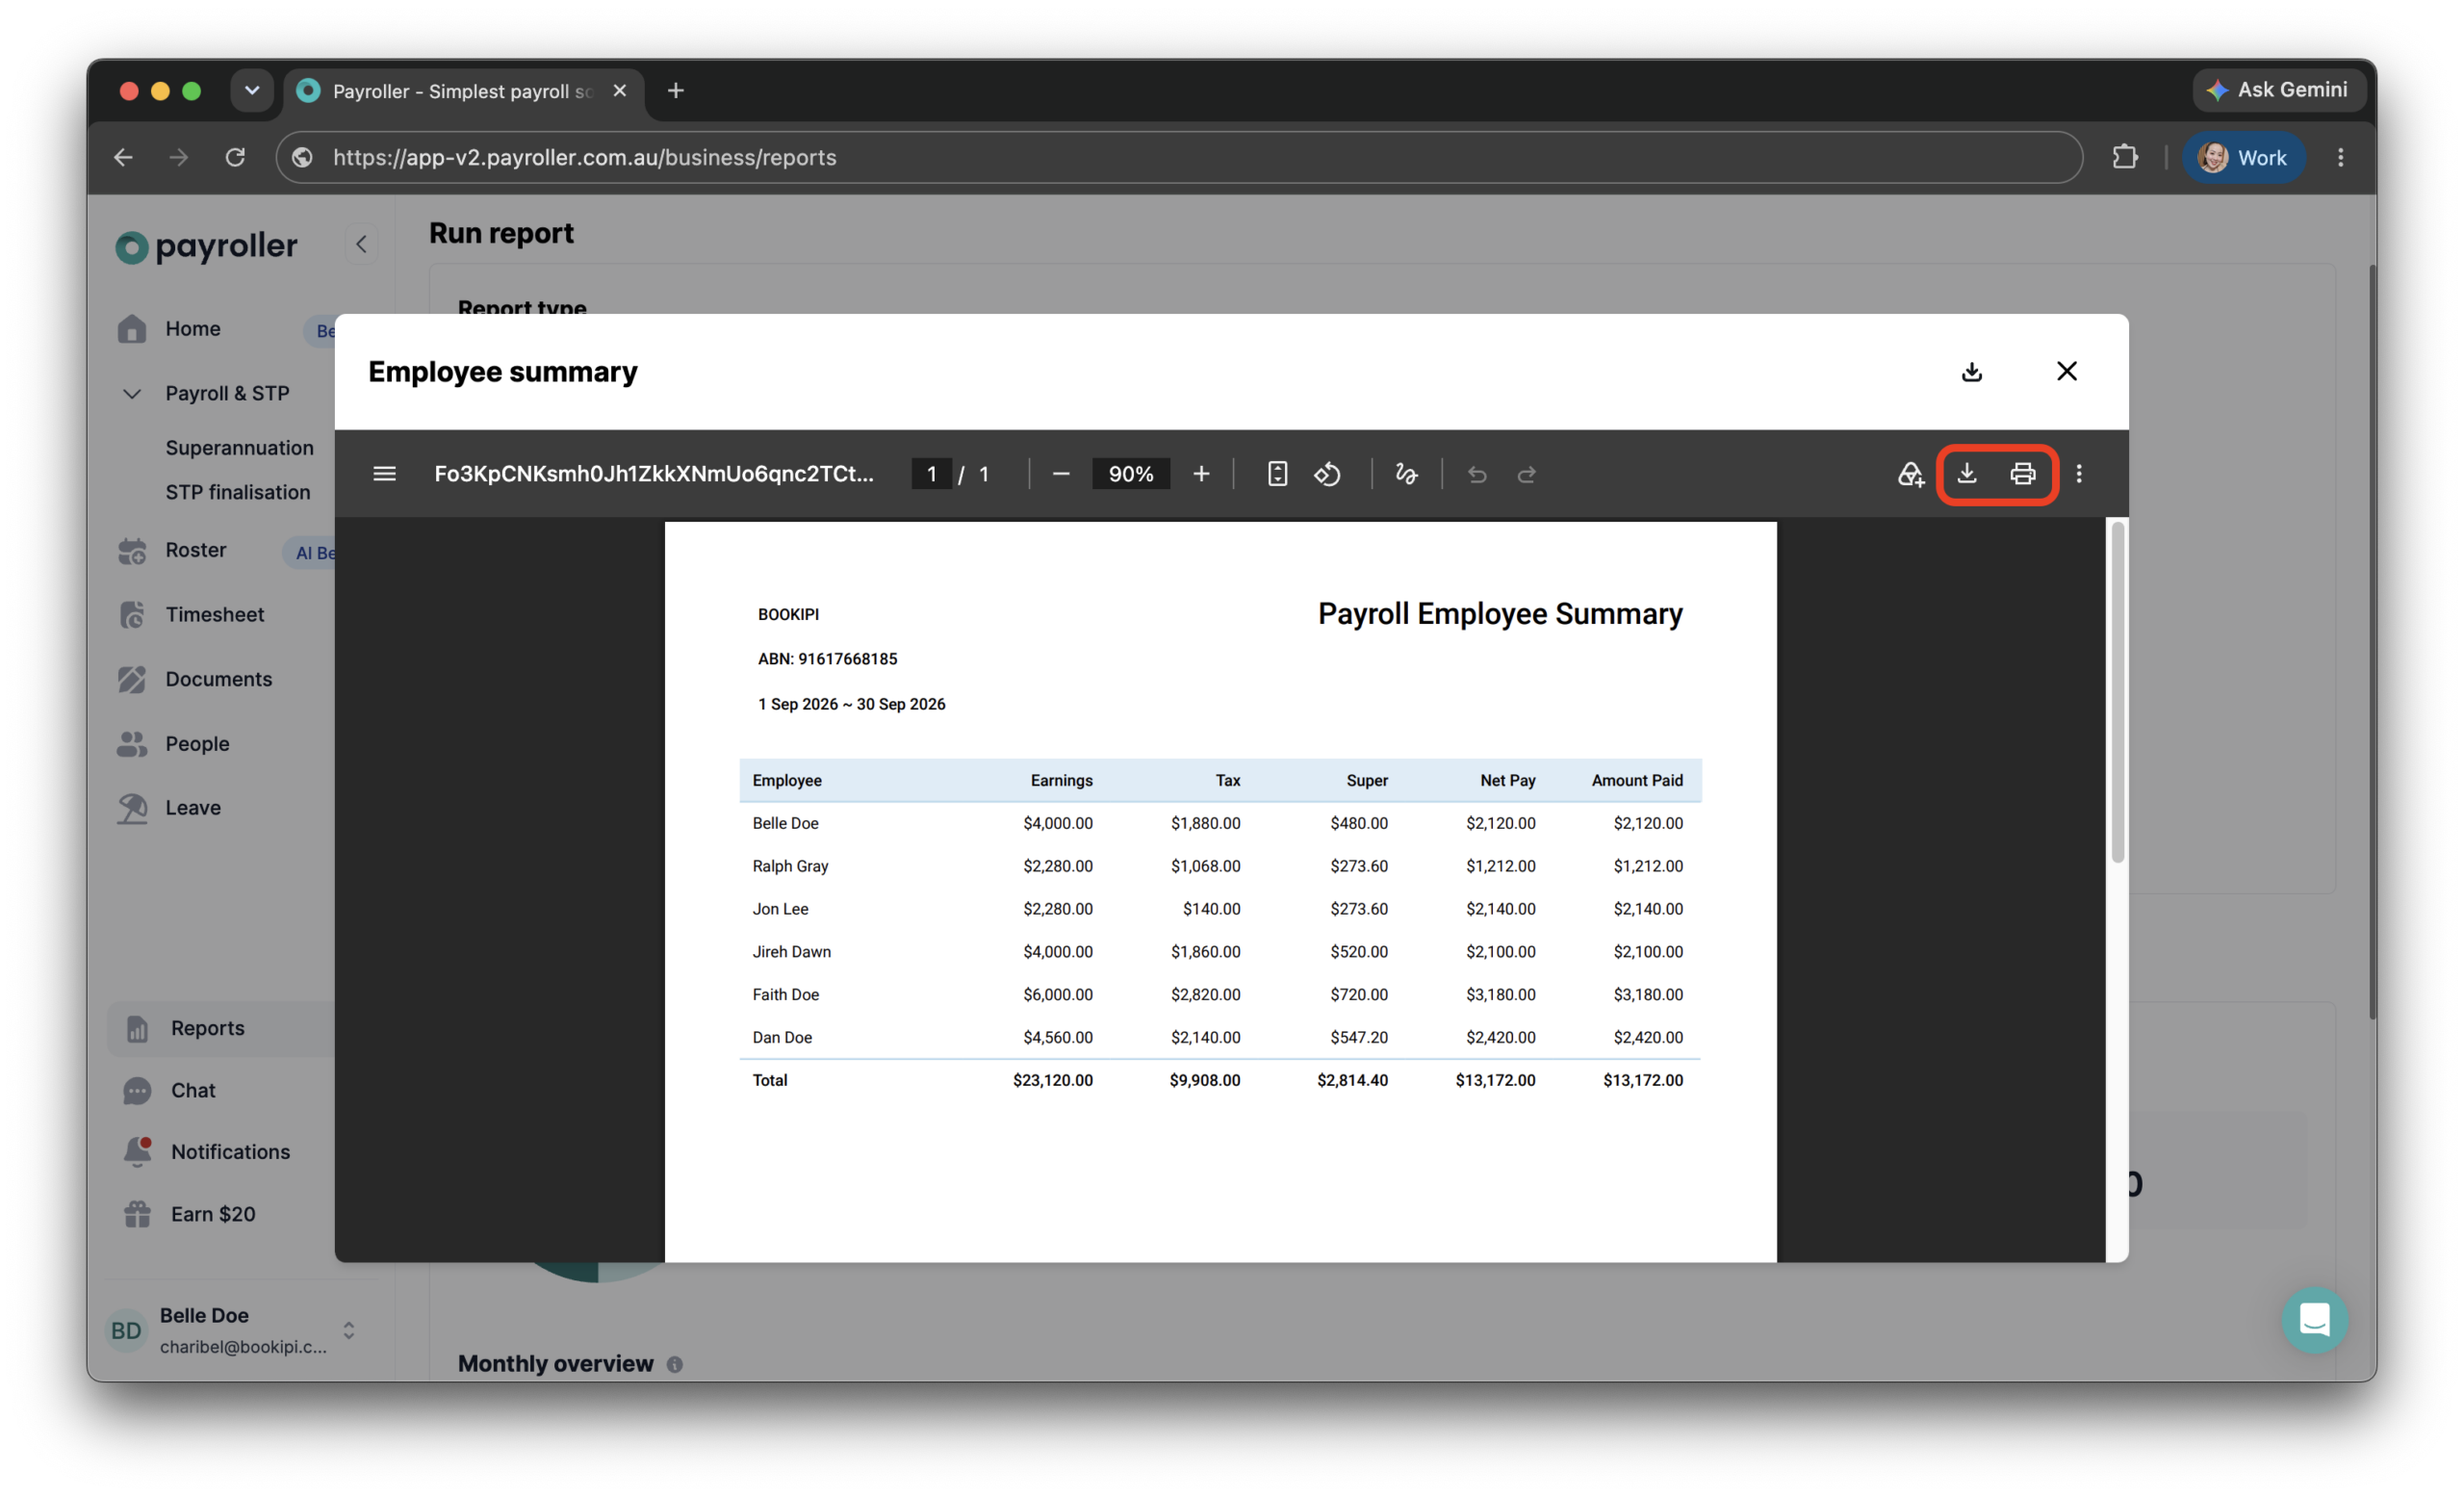Download report from Employee summary header
Viewport: 2464px width, 1497px height.
pyautogui.click(x=1971, y=372)
